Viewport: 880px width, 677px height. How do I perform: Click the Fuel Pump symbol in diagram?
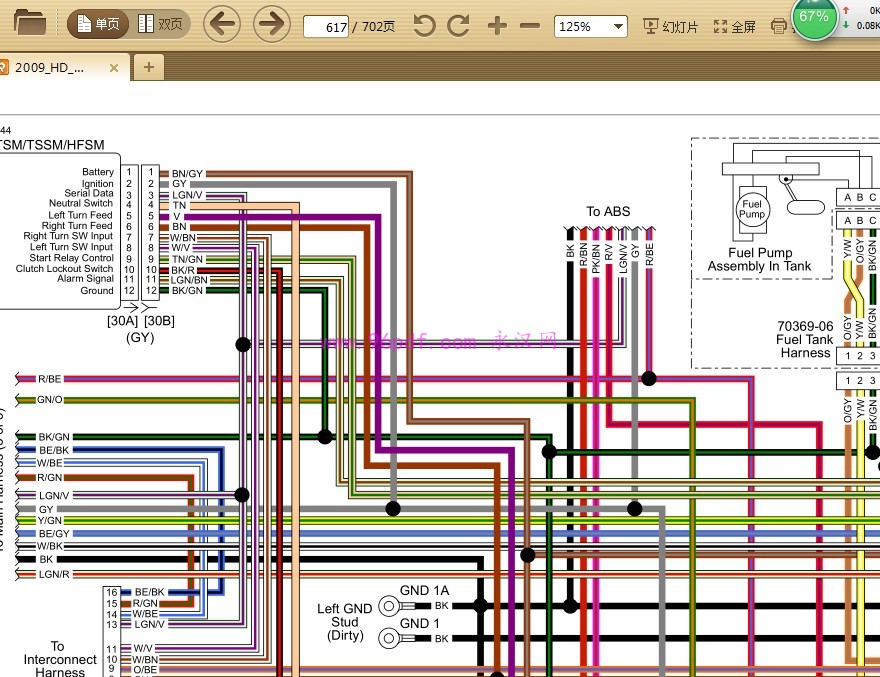point(752,209)
